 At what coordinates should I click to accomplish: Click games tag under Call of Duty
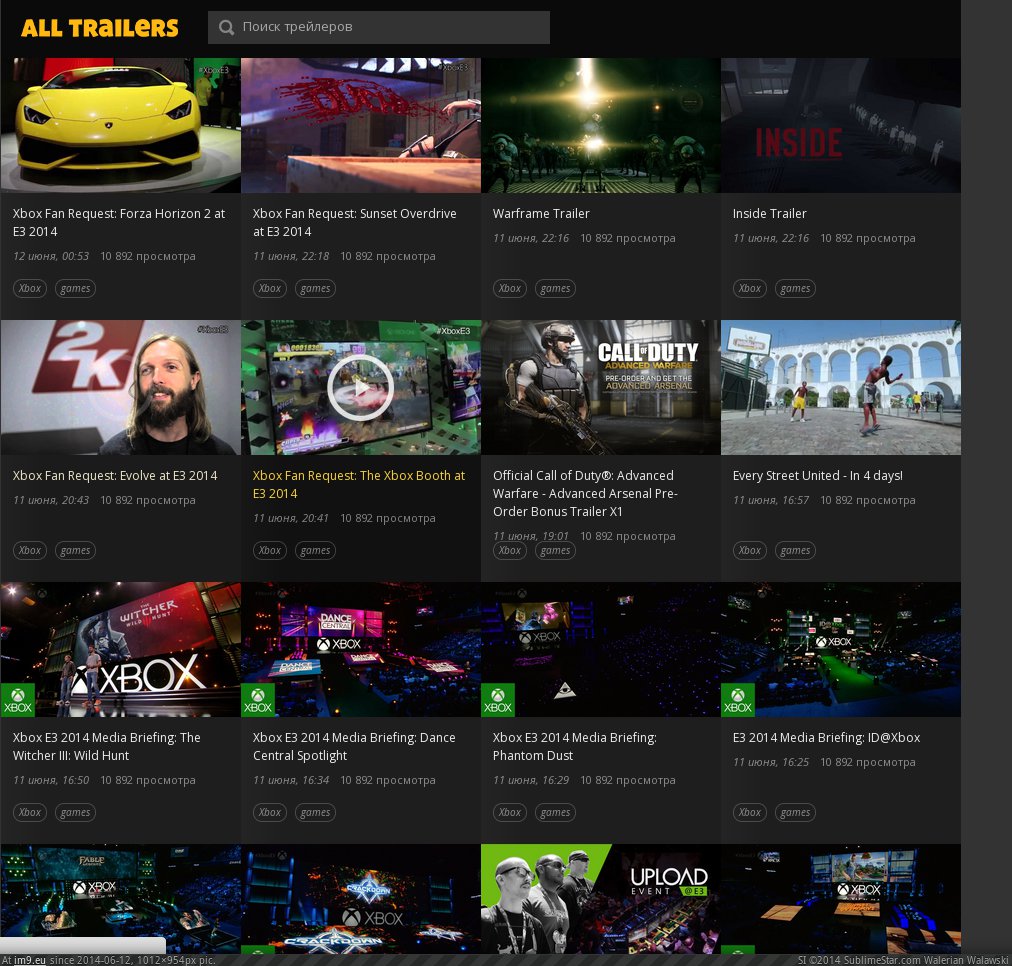[556, 550]
